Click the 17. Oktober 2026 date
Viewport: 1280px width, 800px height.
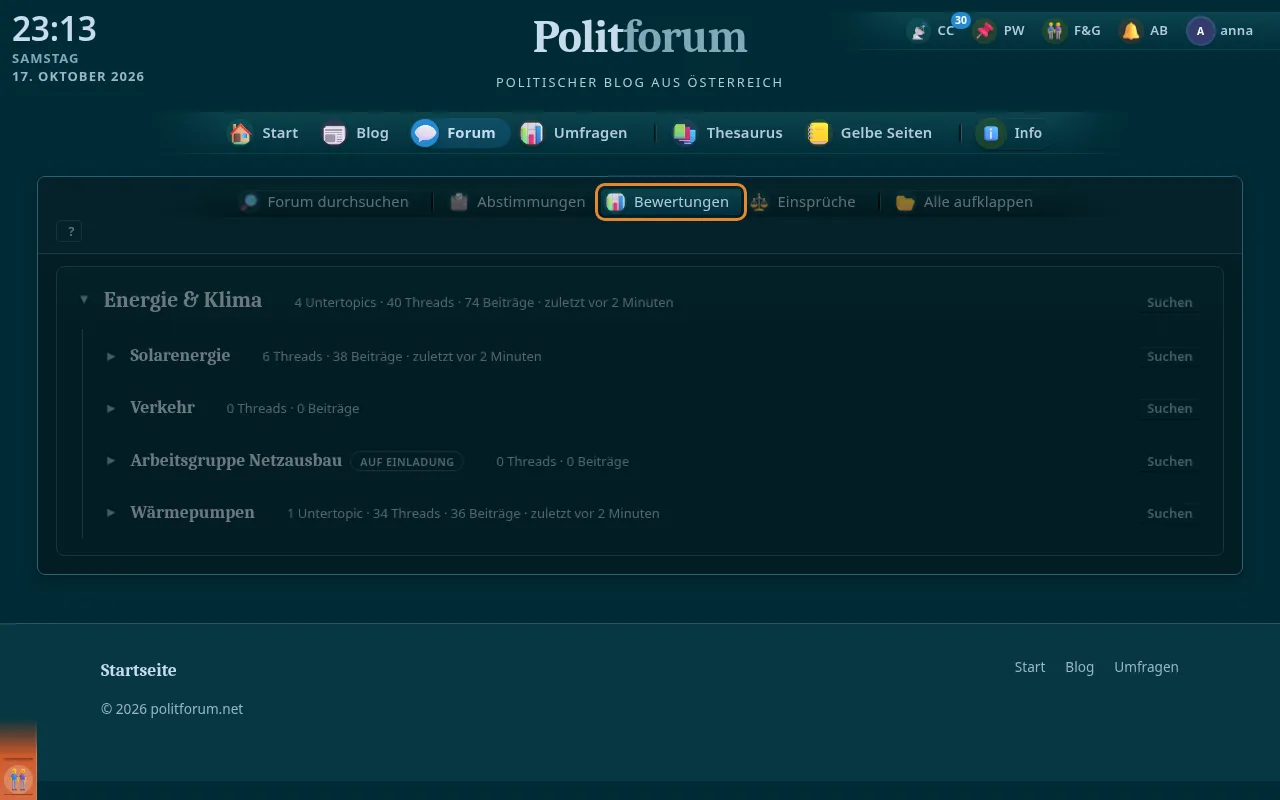click(78, 77)
